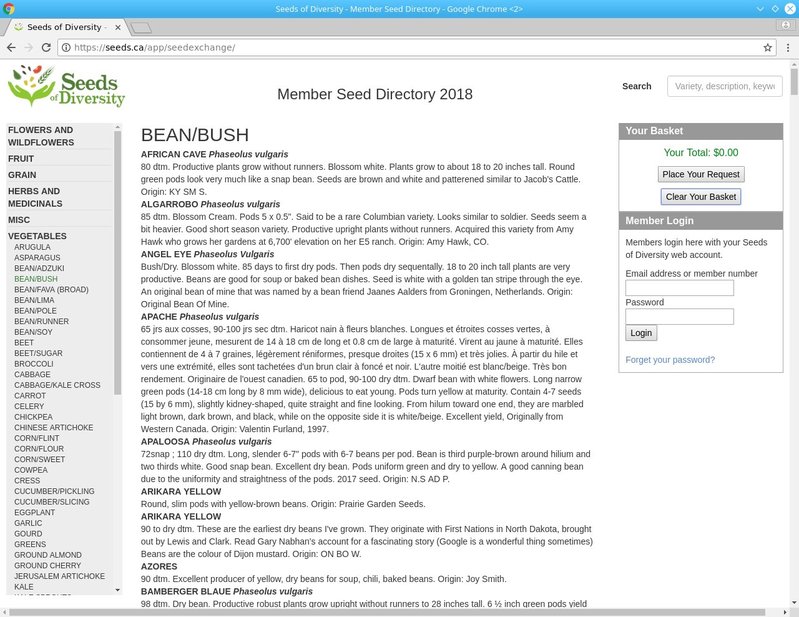This screenshot has width=799, height=617.
Task: Click the Search variety input field
Action: (x=725, y=86)
